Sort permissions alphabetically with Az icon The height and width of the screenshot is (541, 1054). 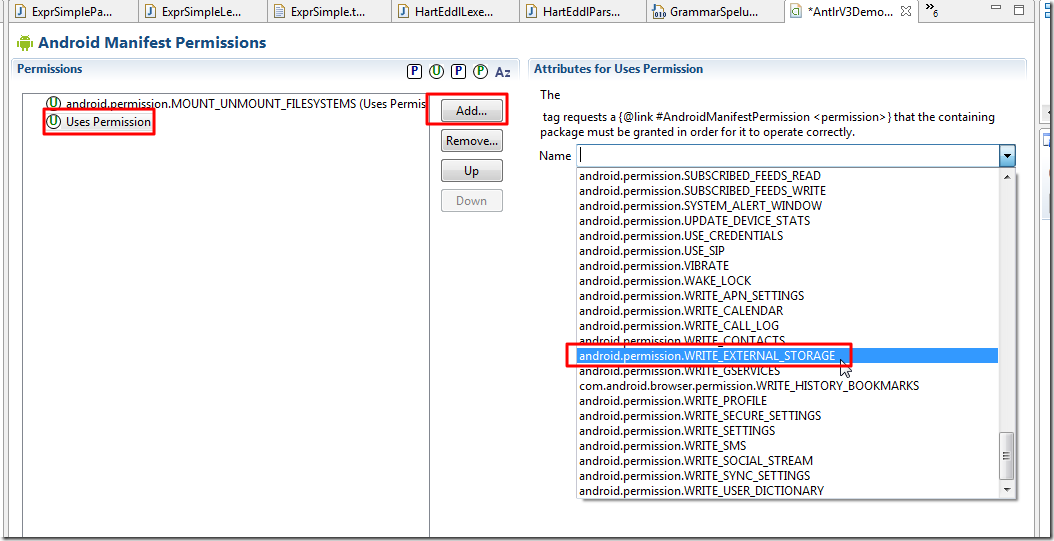(x=502, y=72)
